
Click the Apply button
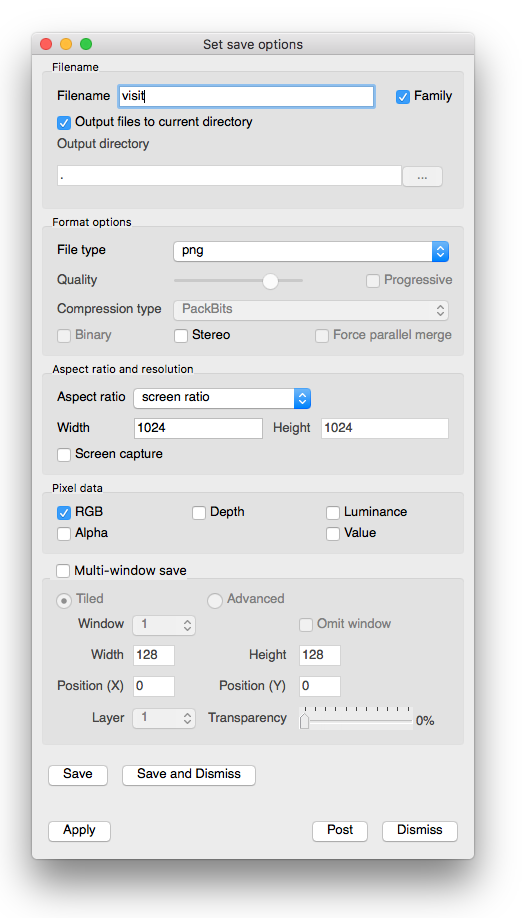(x=79, y=831)
